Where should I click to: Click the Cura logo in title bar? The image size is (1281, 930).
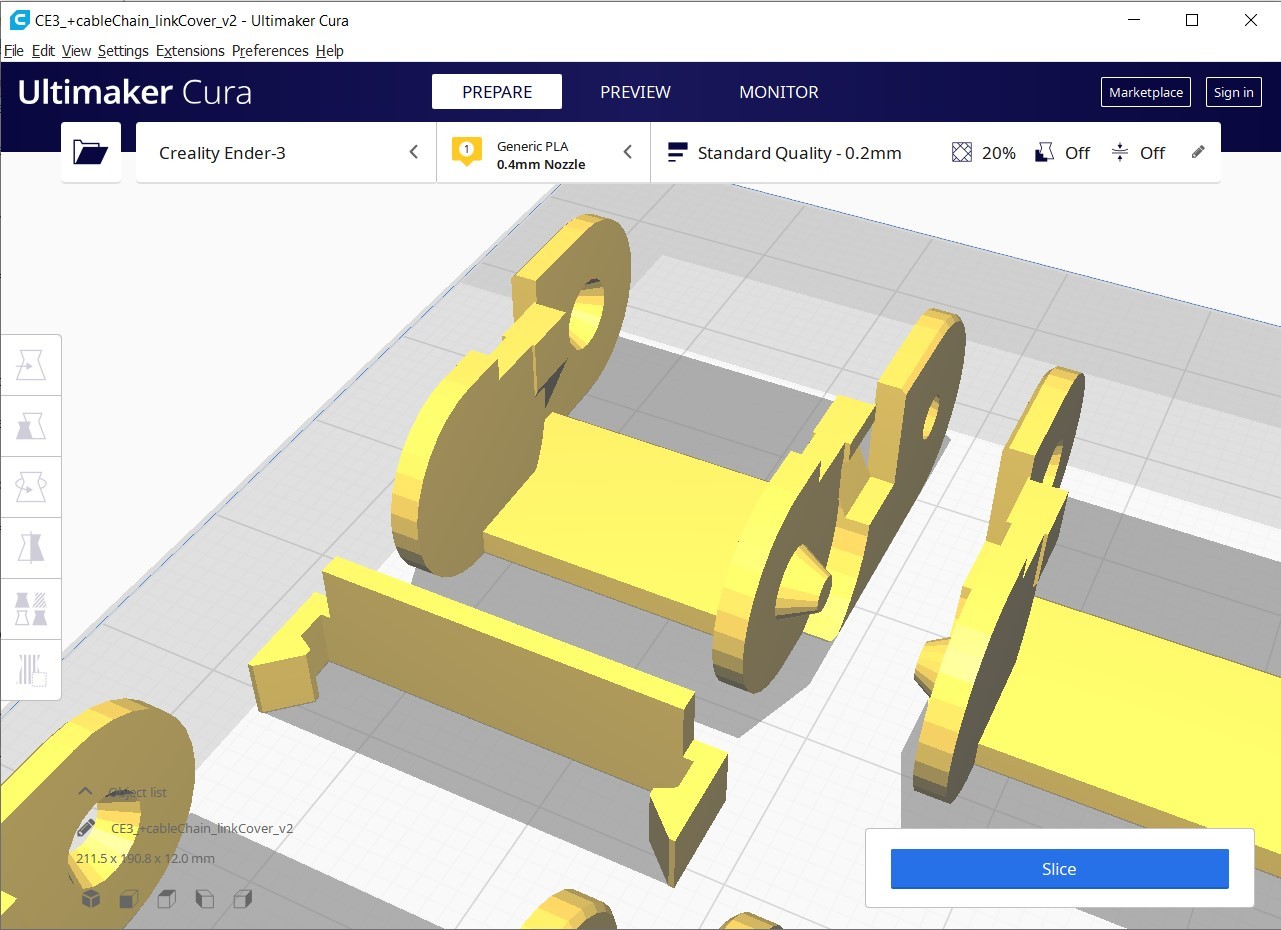[x=19, y=20]
